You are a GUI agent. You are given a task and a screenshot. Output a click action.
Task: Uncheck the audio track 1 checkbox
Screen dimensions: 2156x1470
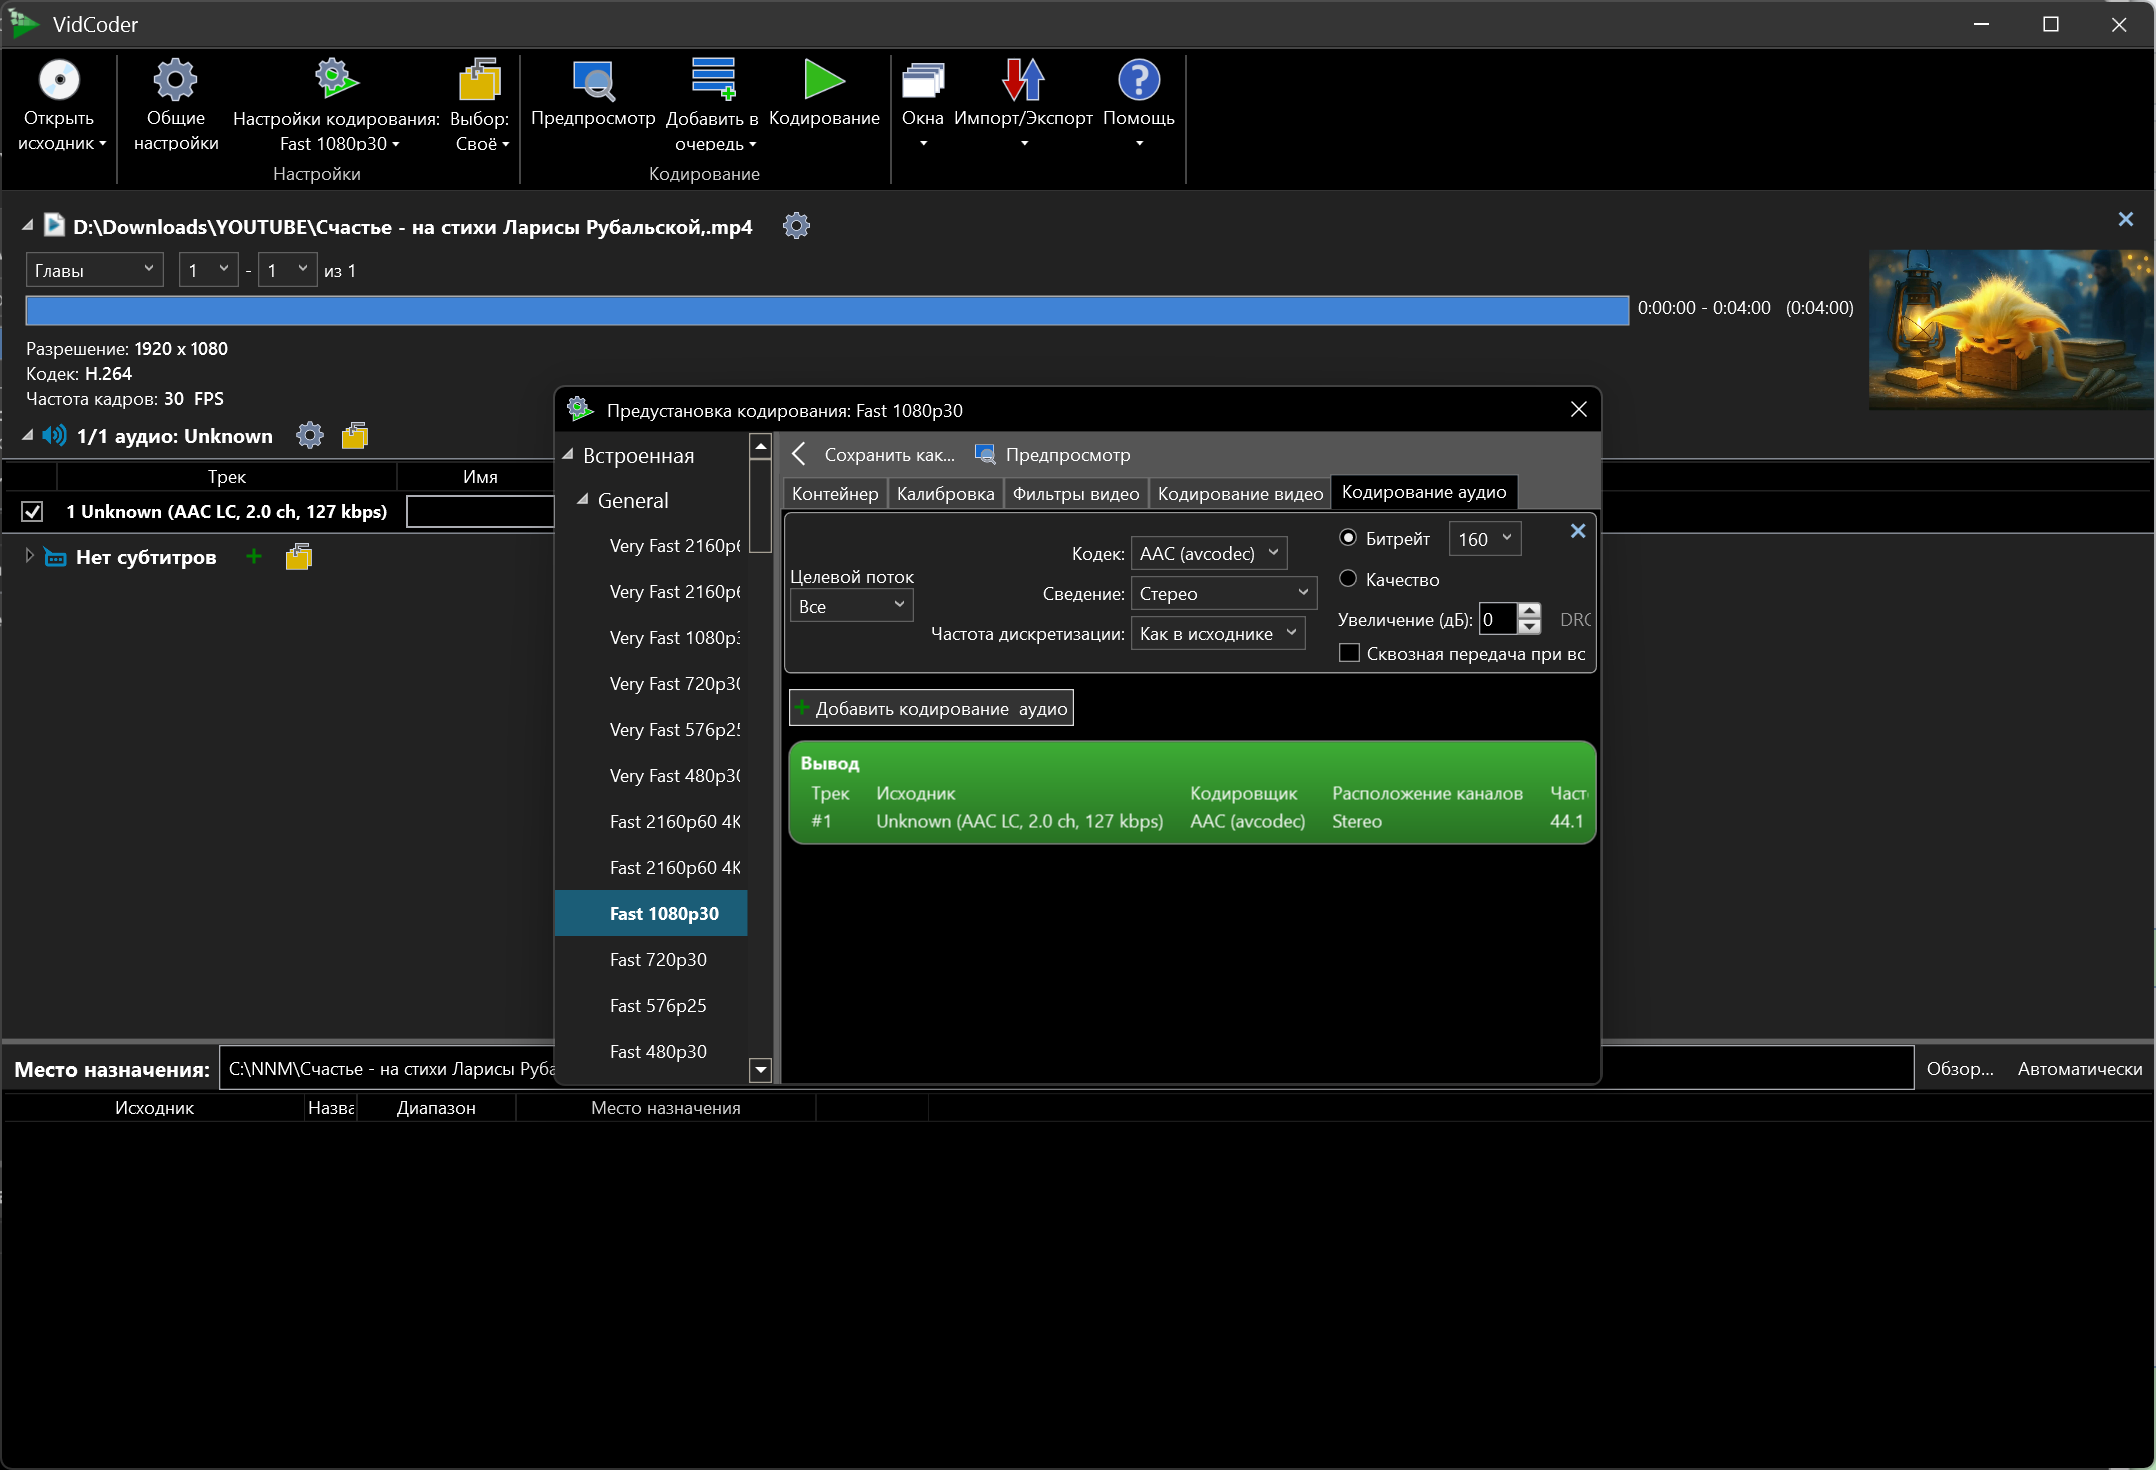tap(32, 512)
